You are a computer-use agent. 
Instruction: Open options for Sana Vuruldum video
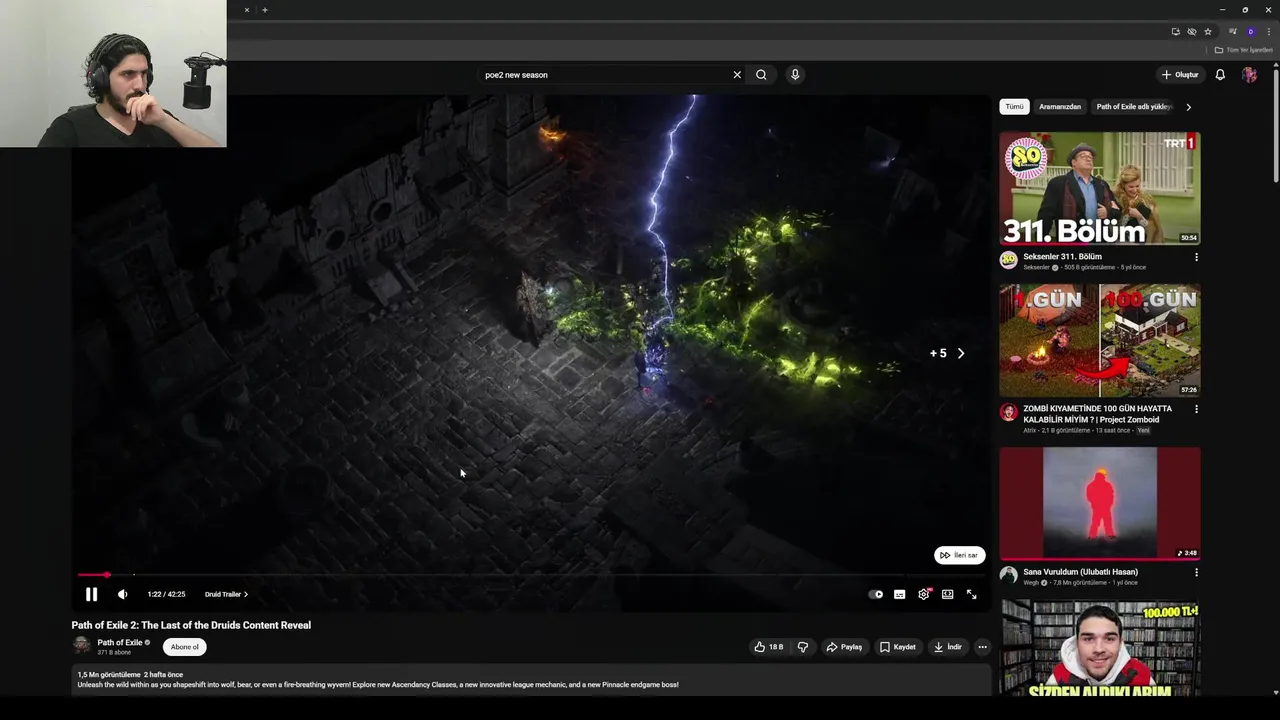(x=1196, y=573)
